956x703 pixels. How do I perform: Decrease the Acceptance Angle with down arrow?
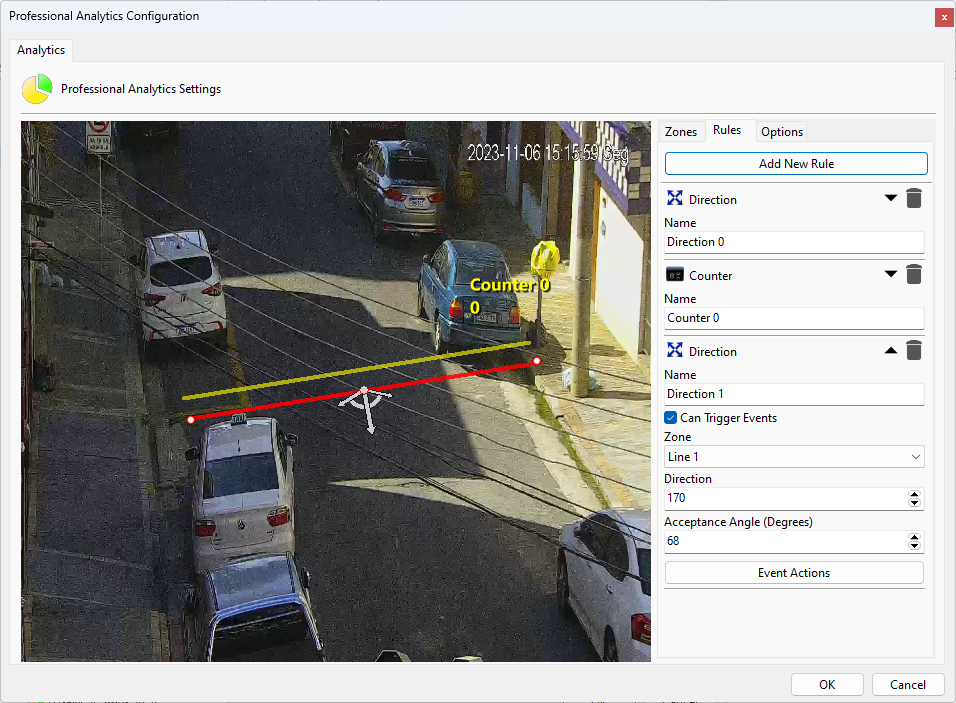[914, 546]
